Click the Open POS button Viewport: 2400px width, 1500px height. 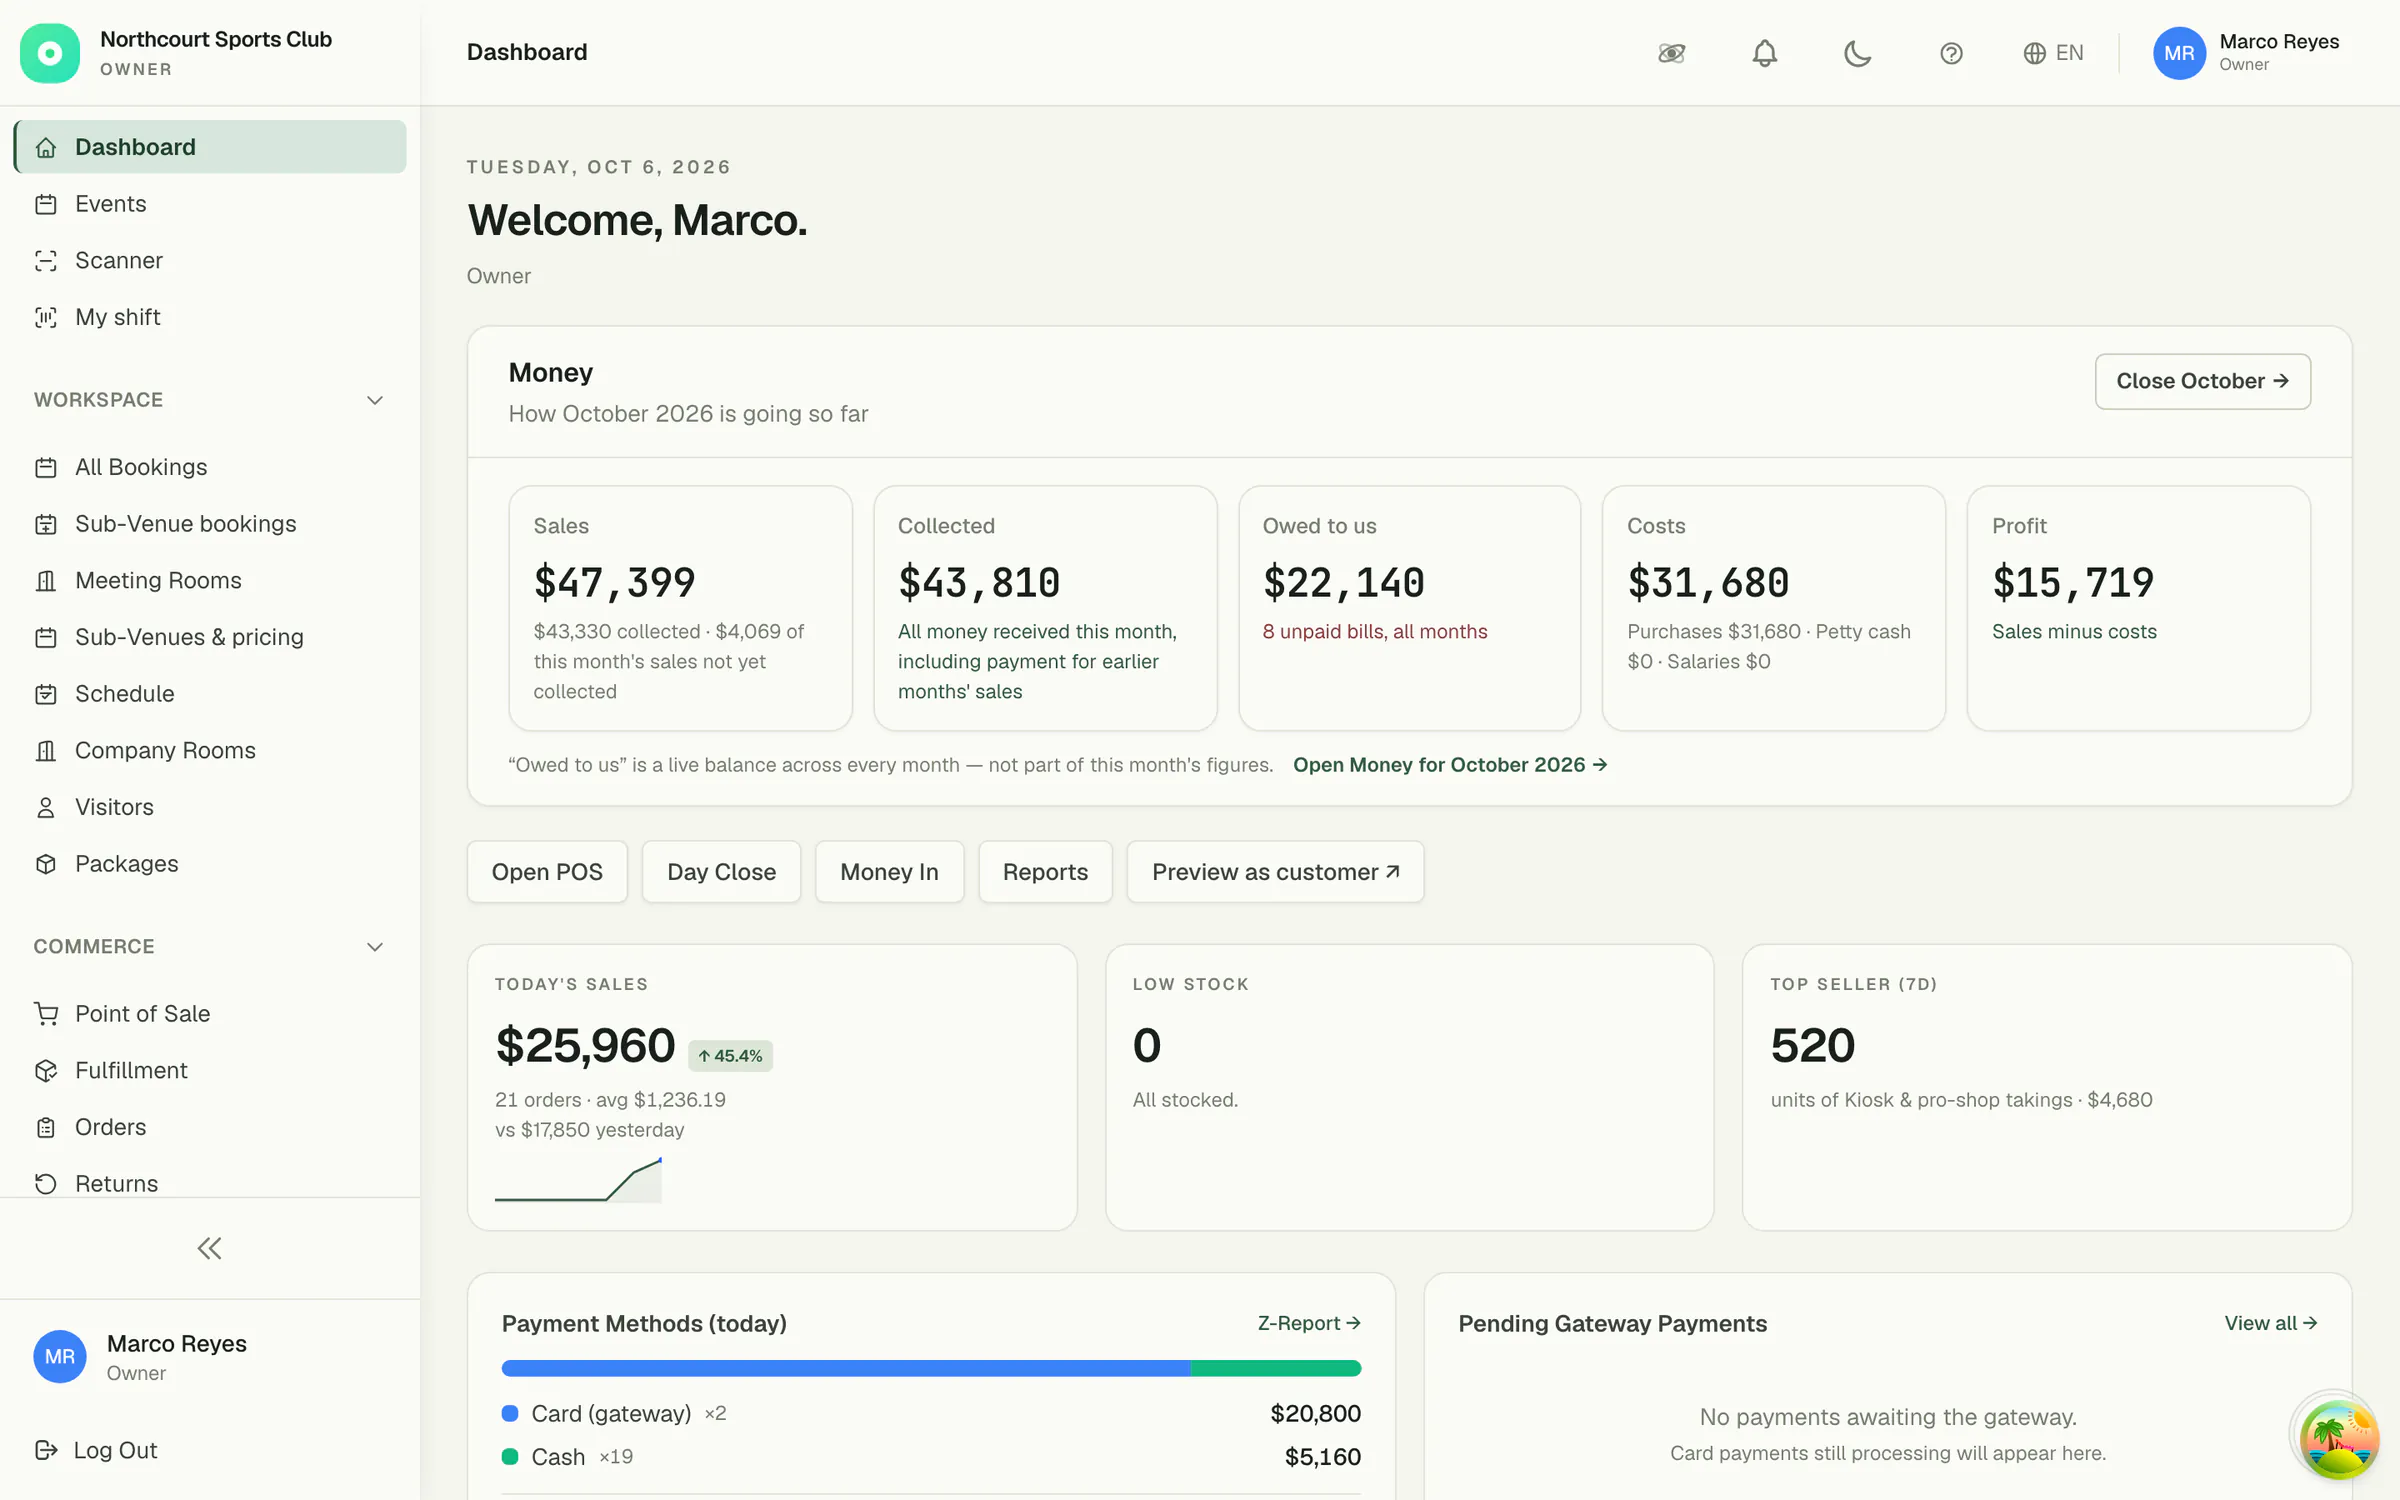coord(547,872)
